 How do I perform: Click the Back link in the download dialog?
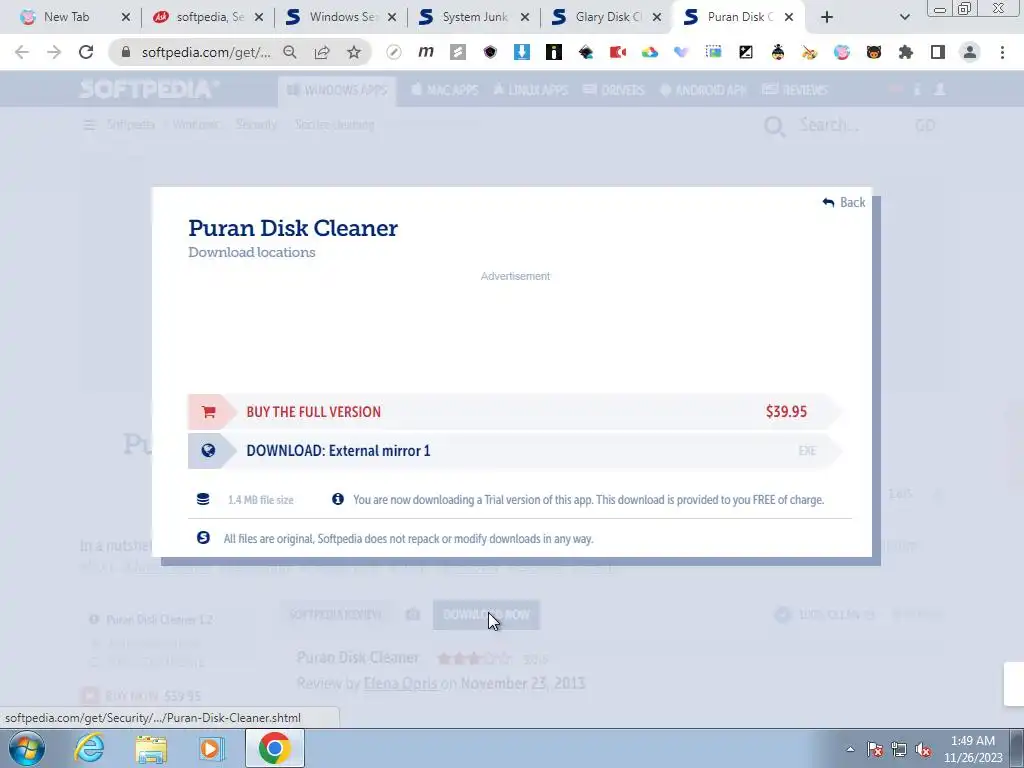844,202
